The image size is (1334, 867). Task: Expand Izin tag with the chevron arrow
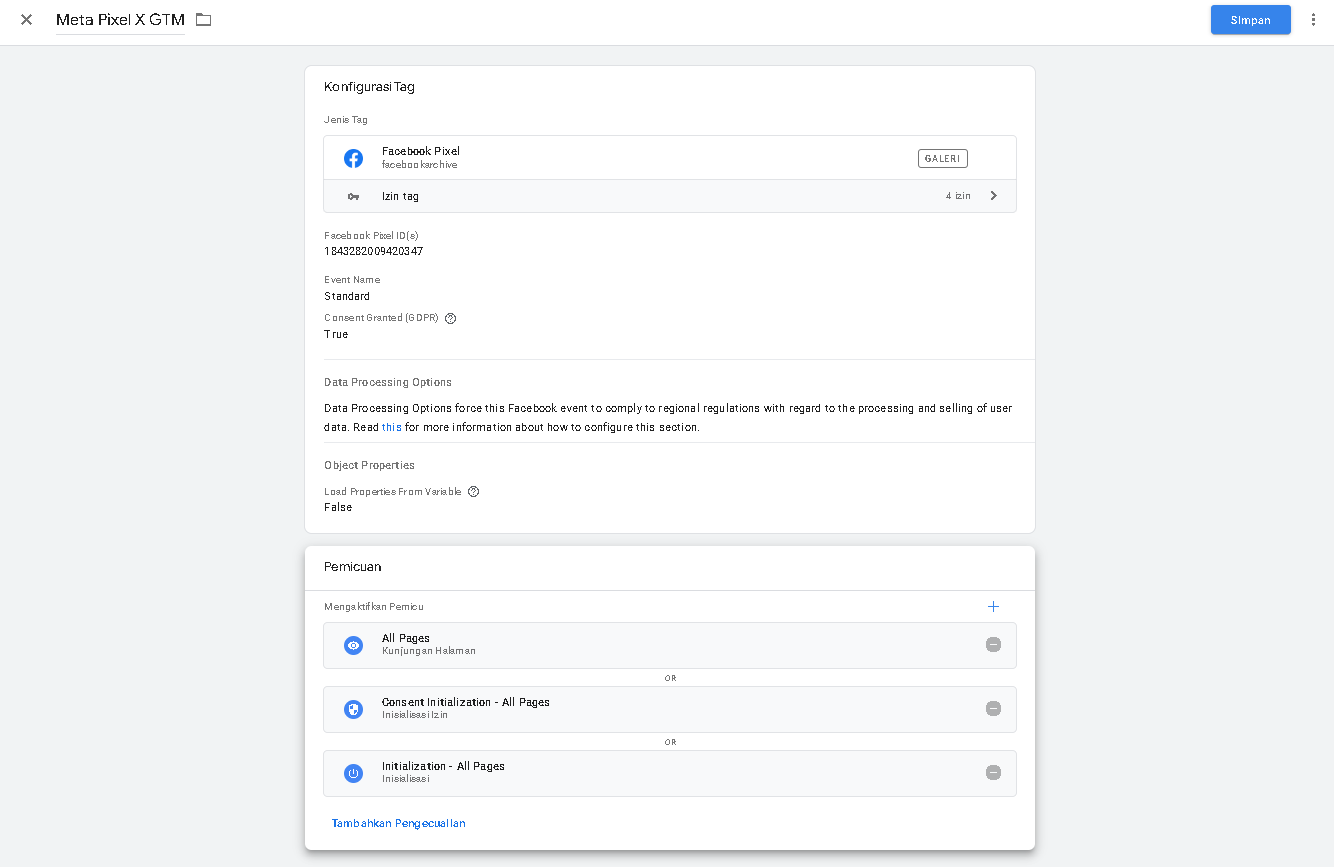(x=993, y=196)
